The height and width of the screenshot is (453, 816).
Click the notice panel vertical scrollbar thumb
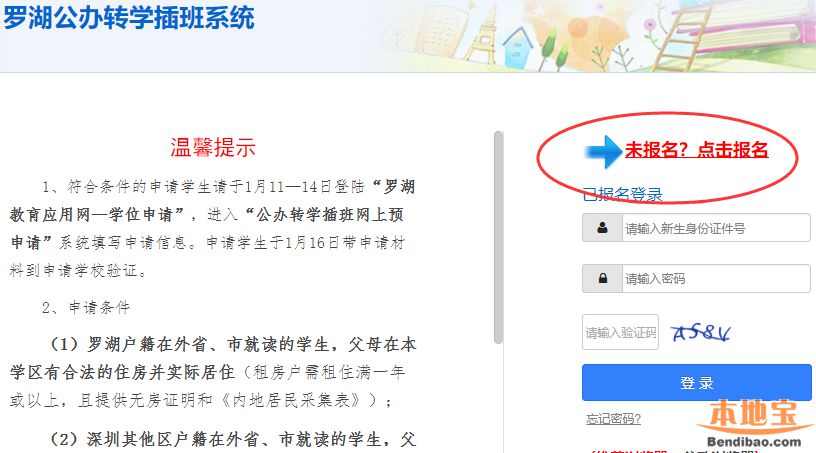[498, 237]
